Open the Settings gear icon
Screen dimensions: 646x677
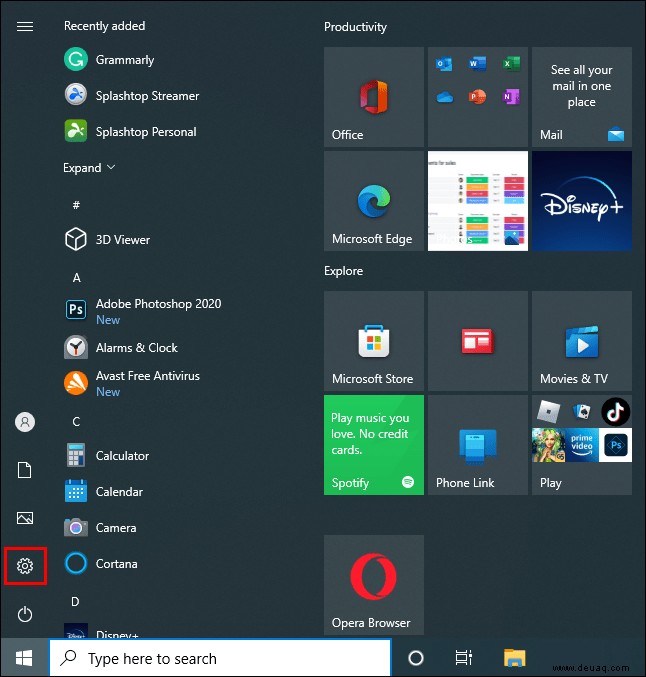25,566
